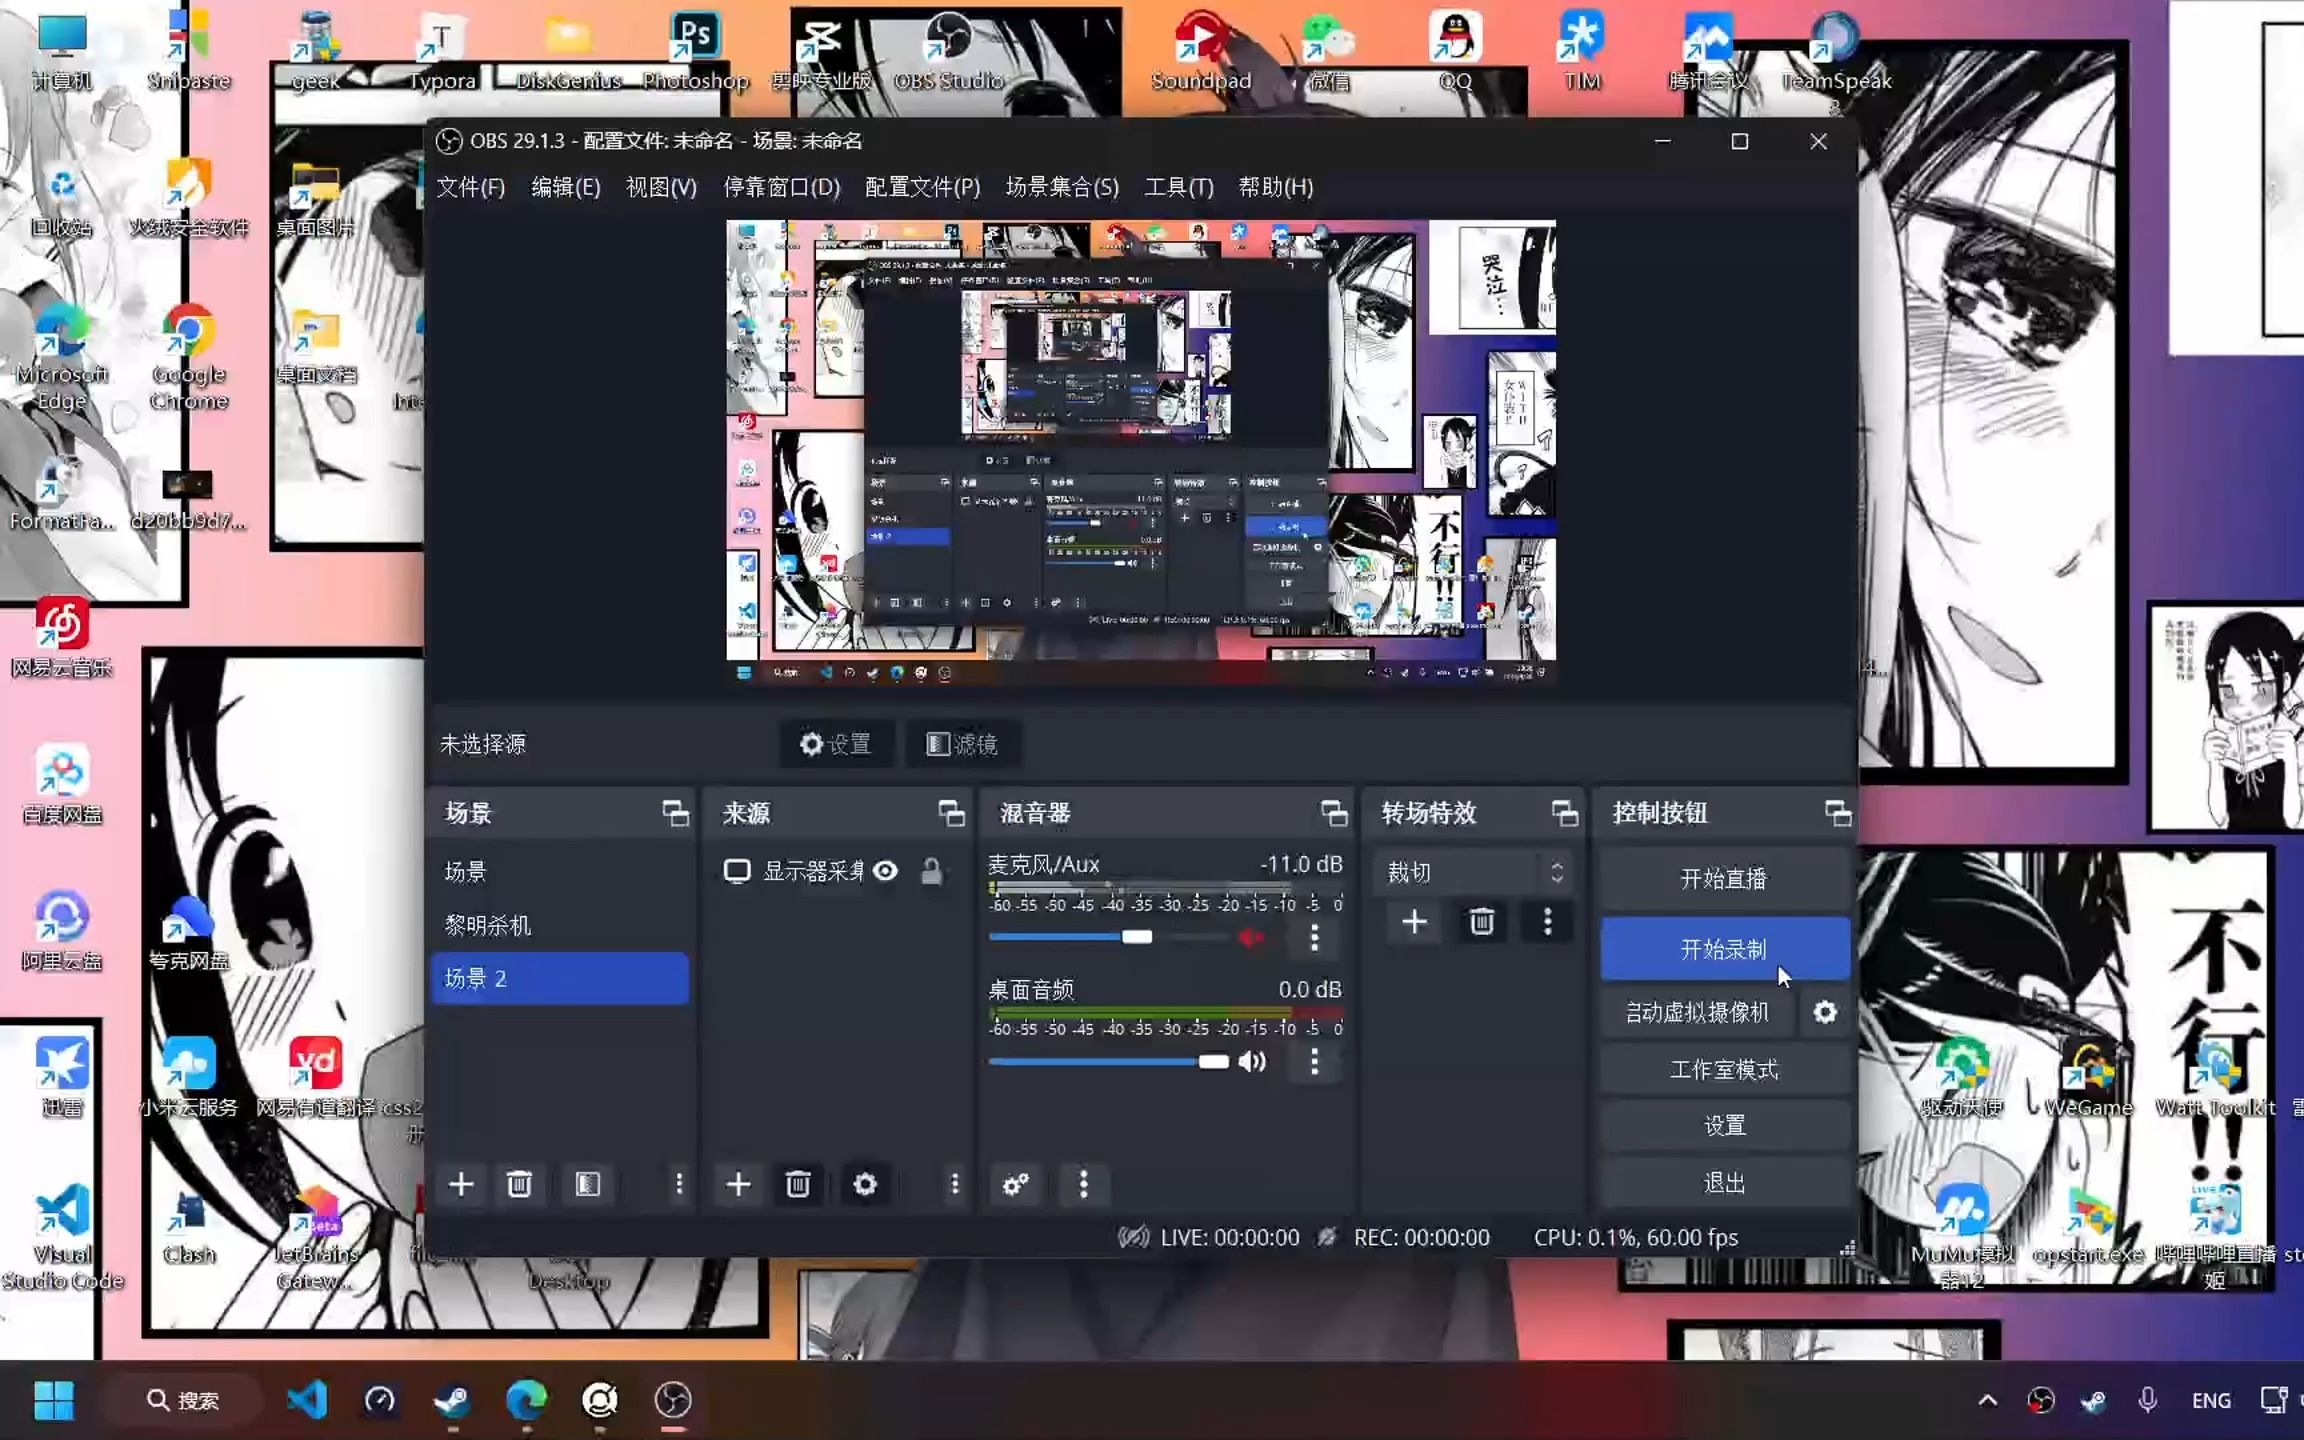Undock the Scenes panel

[x=675, y=814]
